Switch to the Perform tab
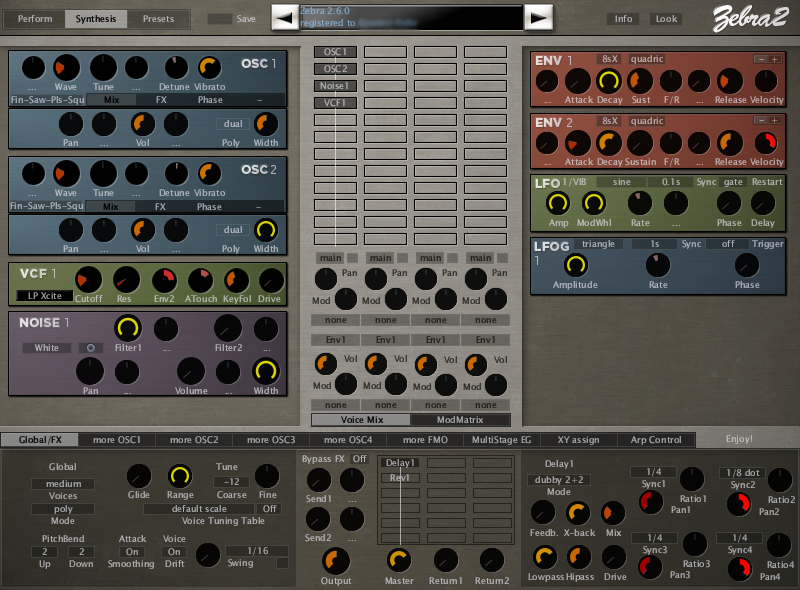Viewport: 800px width, 590px height. [x=35, y=19]
